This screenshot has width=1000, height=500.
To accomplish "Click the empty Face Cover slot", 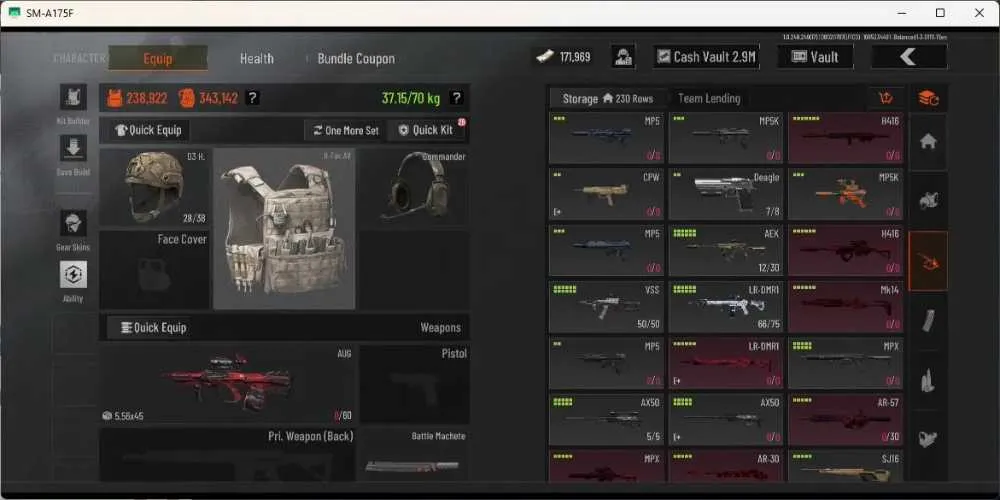I will click(154, 270).
